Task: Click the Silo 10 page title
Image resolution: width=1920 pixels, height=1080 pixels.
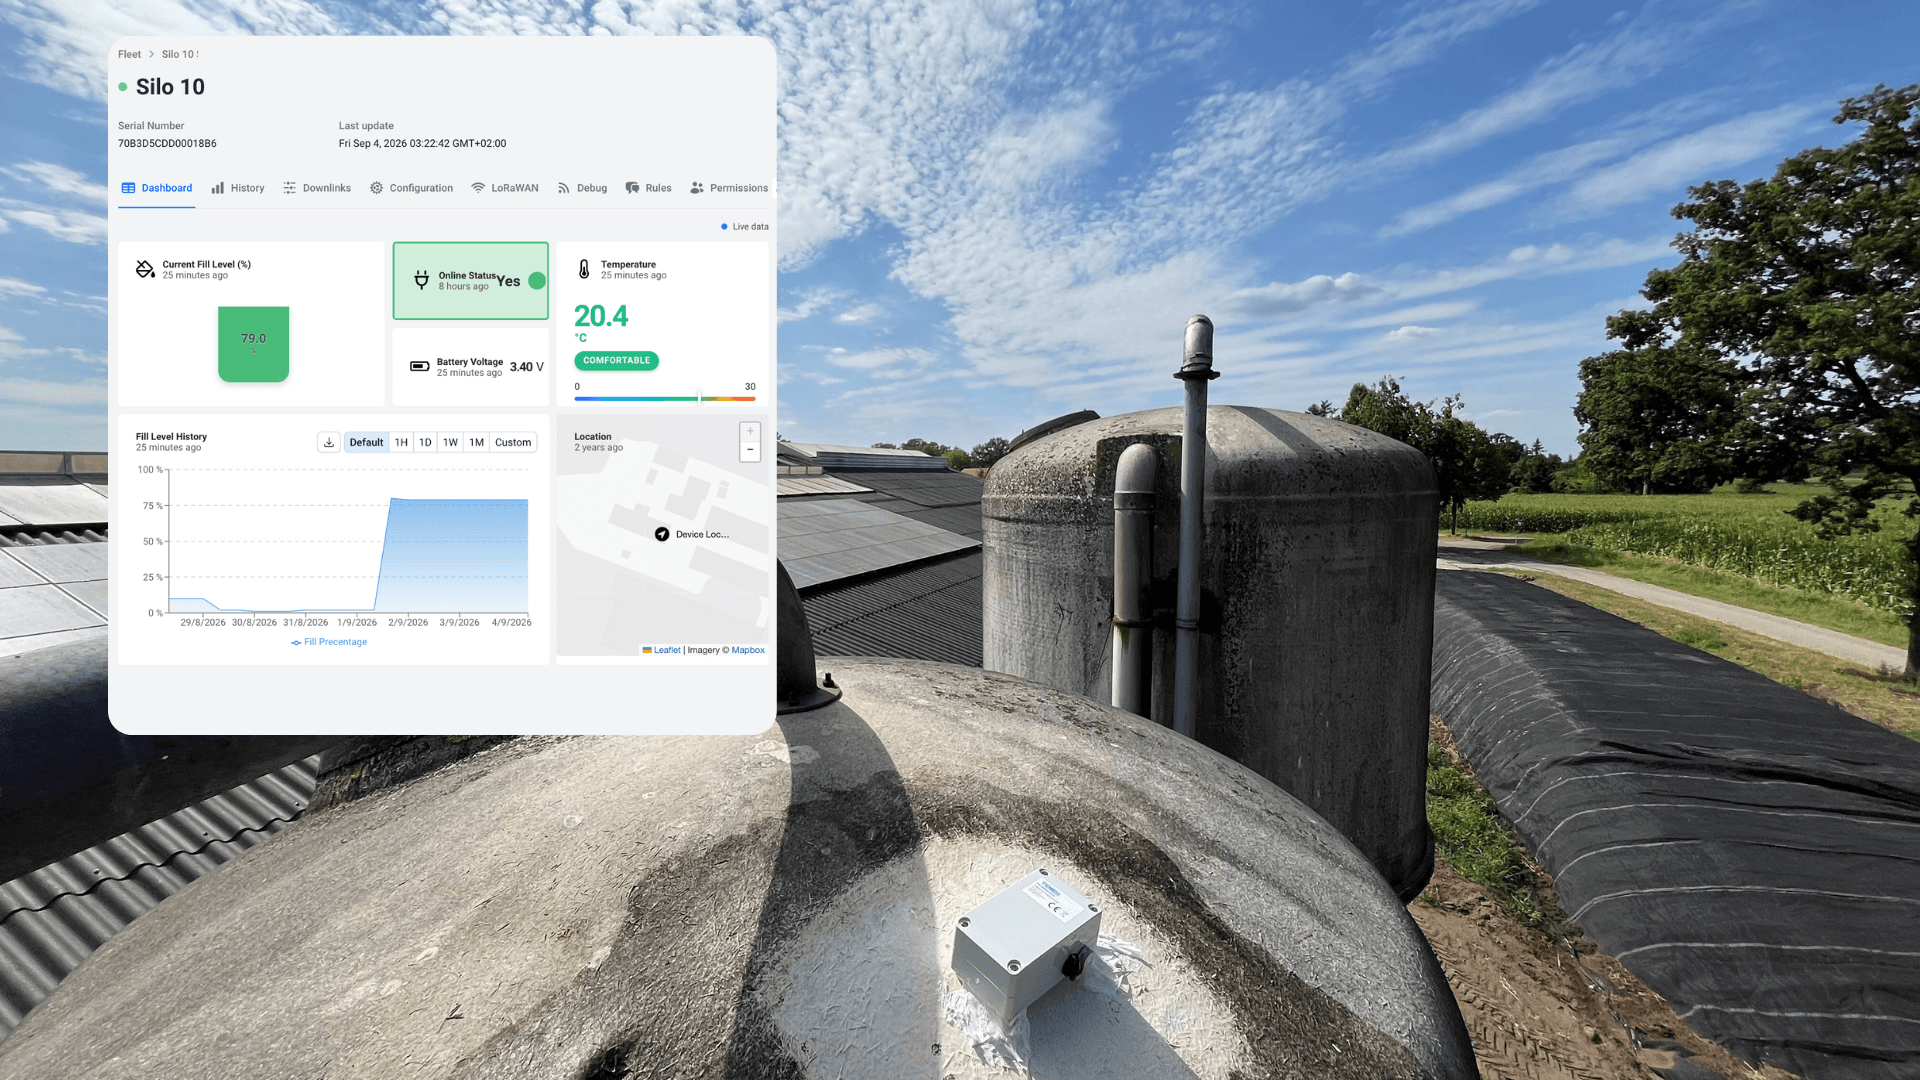Action: (170, 87)
